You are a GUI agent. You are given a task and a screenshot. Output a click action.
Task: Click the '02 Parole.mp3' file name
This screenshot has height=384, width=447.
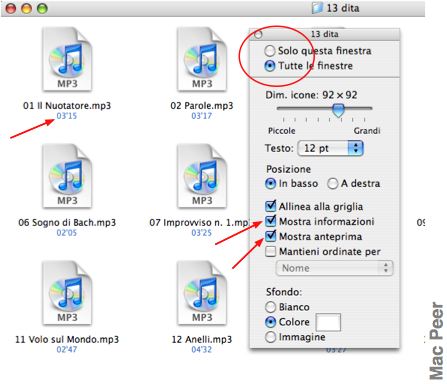[x=202, y=106]
